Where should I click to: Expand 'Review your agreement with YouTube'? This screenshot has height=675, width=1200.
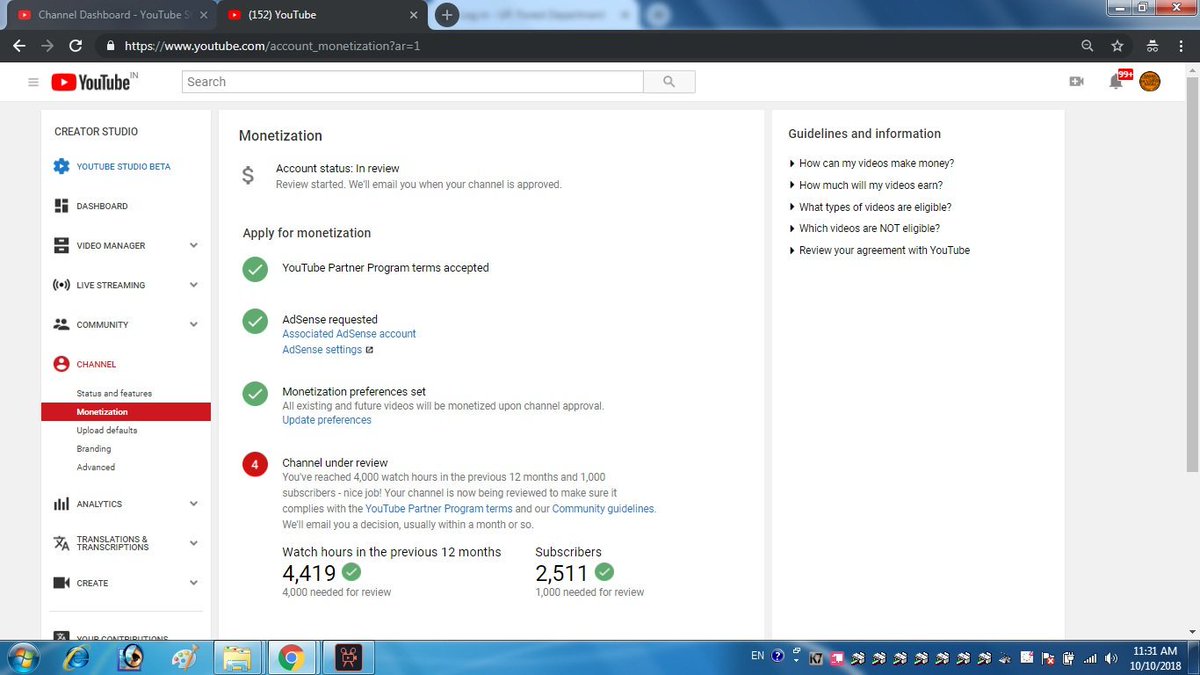click(879, 250)
